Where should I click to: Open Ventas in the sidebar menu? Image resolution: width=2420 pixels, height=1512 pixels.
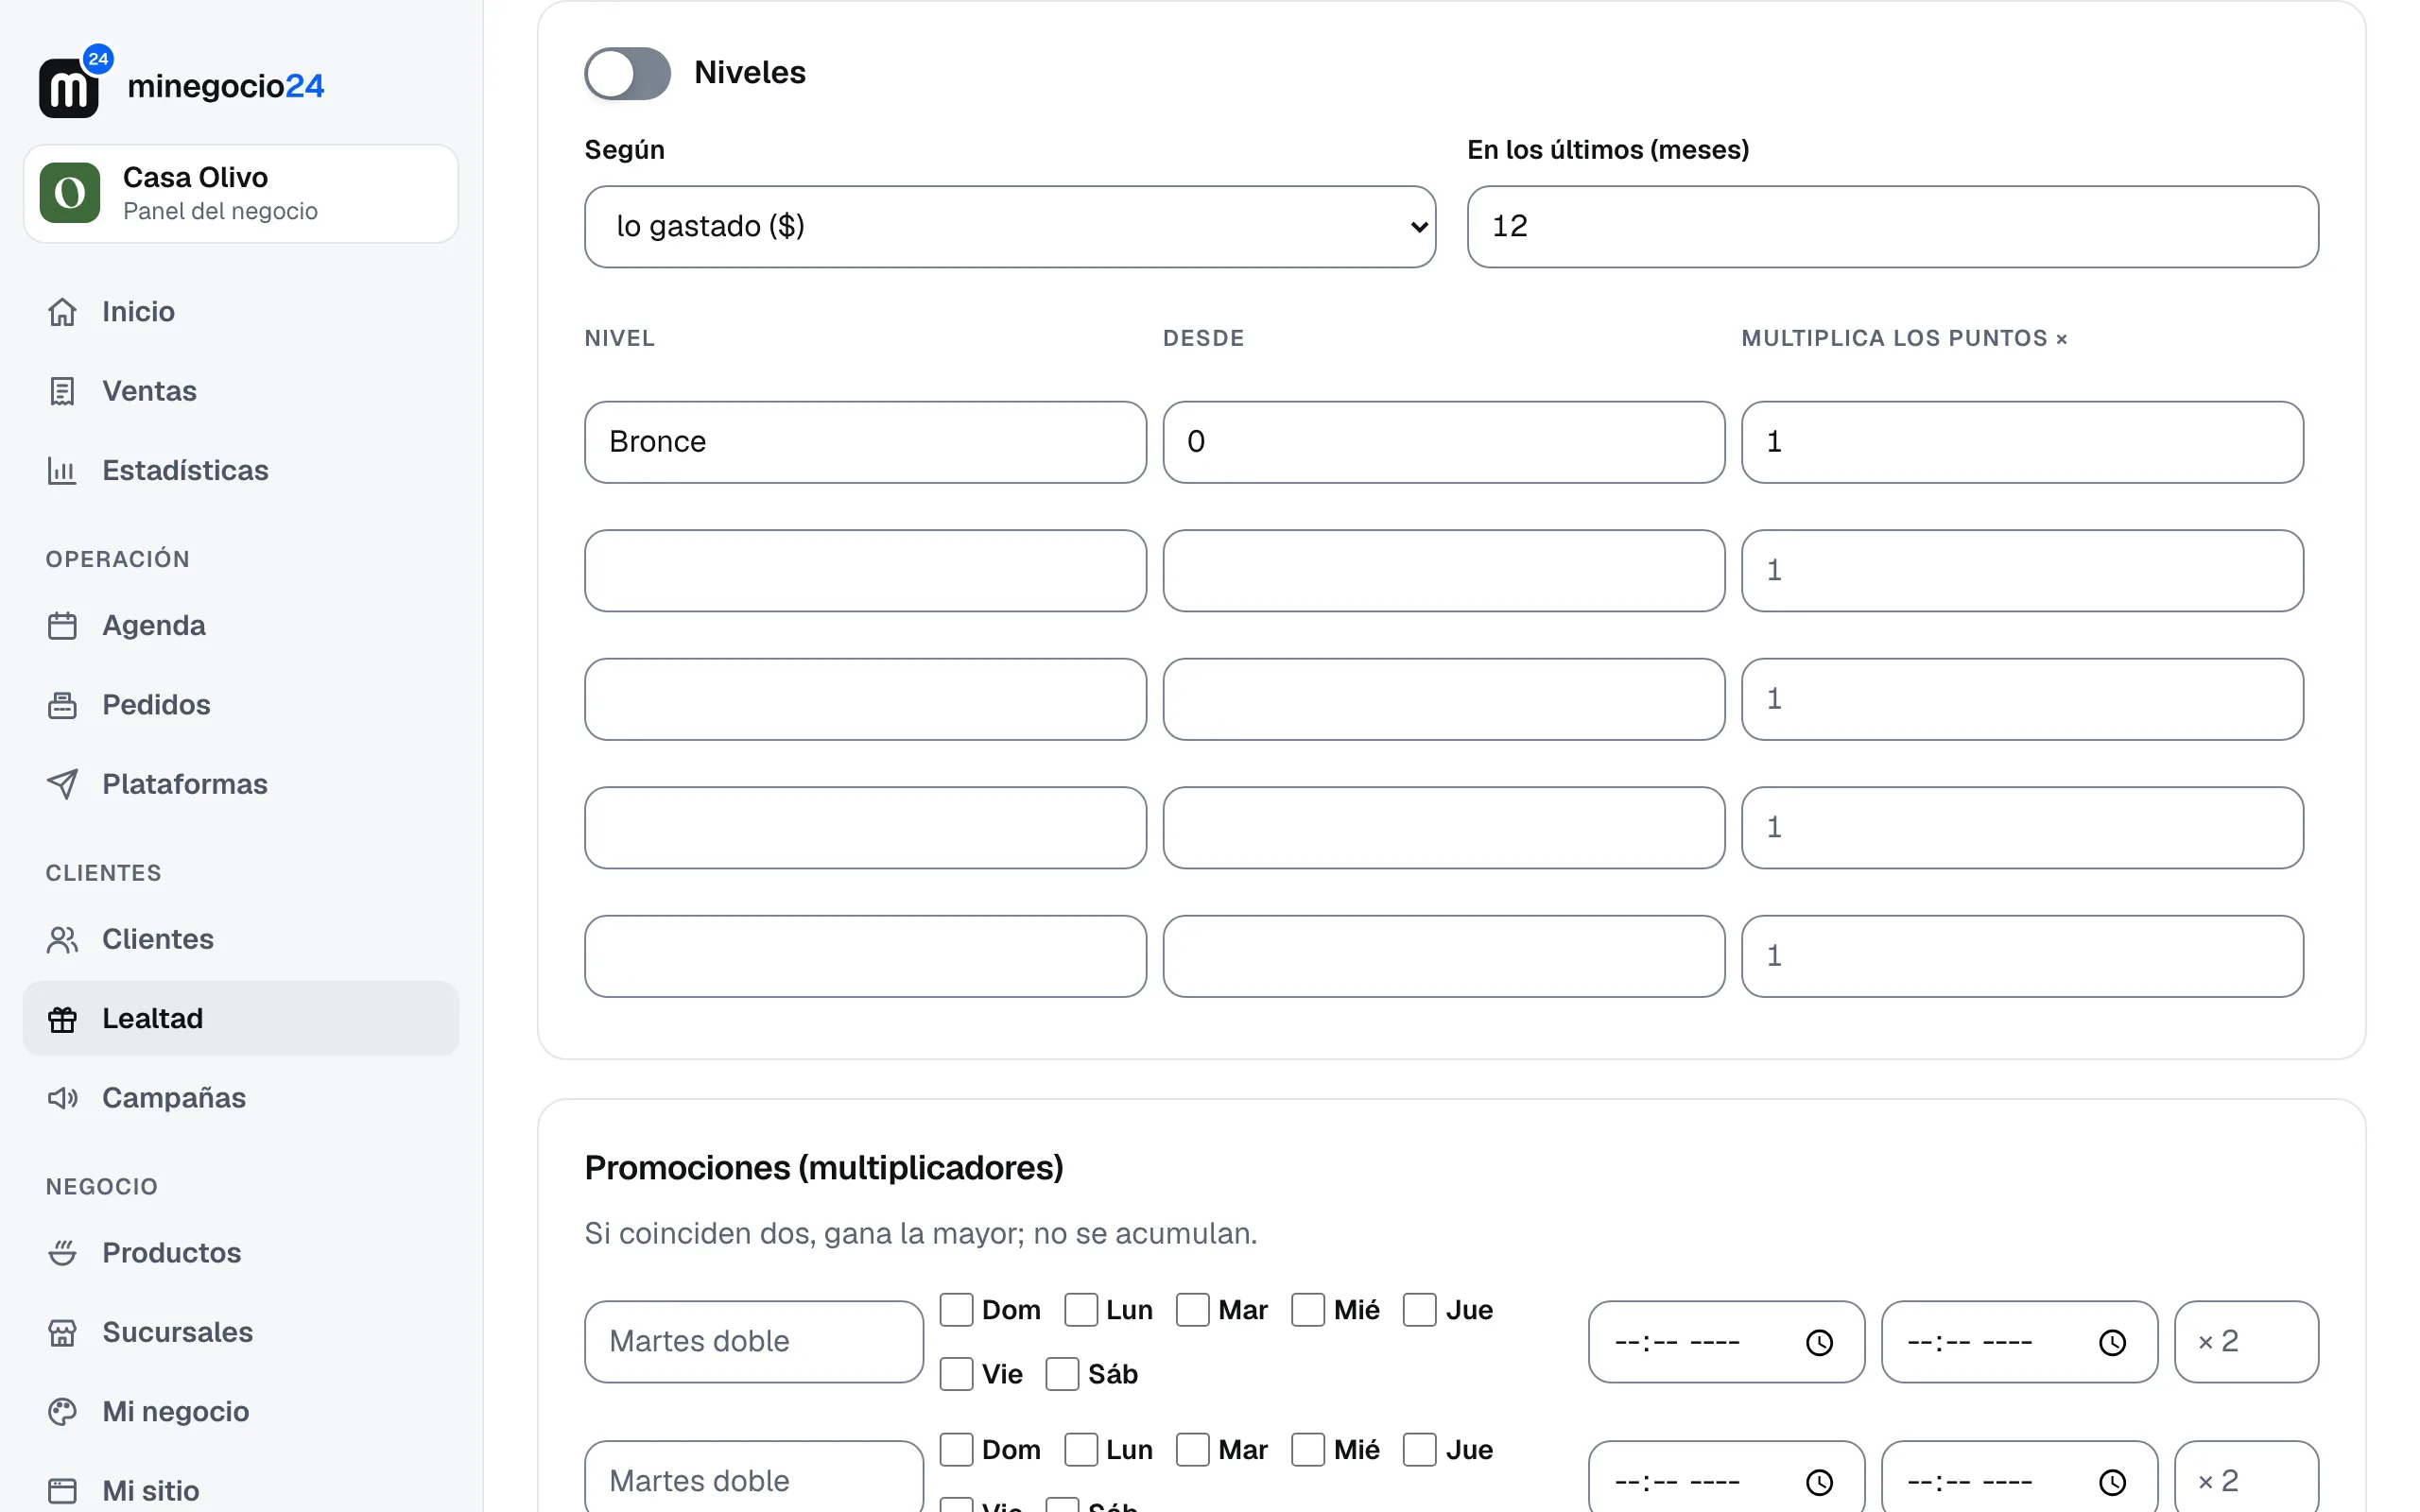point(240,391)
